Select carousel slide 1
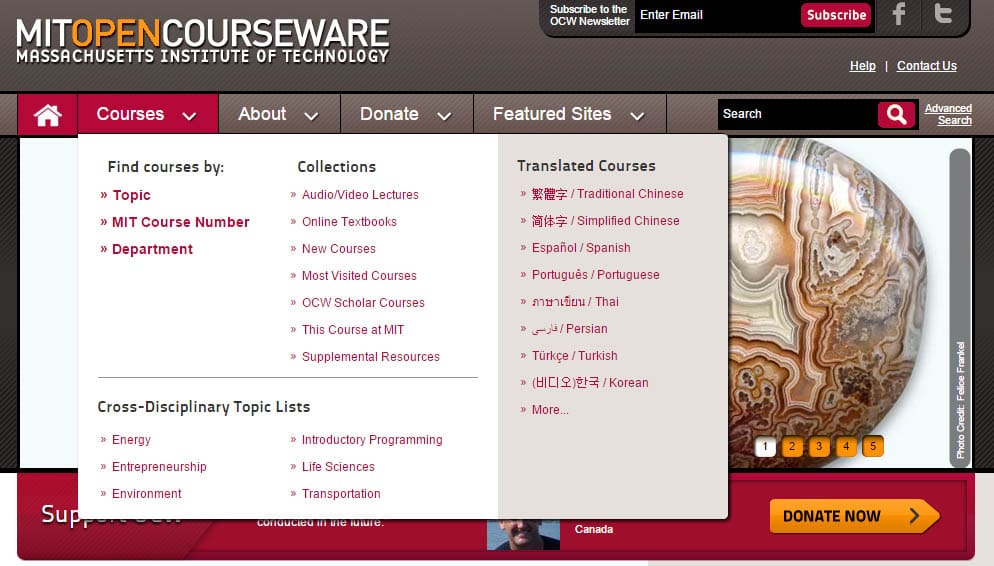Viewport: 994px width, 566px height. (x=765, y=446)
